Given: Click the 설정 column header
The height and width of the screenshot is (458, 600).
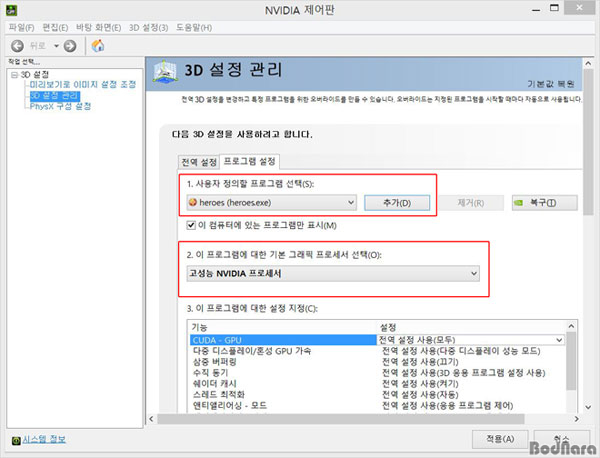Looking at the screenshot, I should pos(388,328).
